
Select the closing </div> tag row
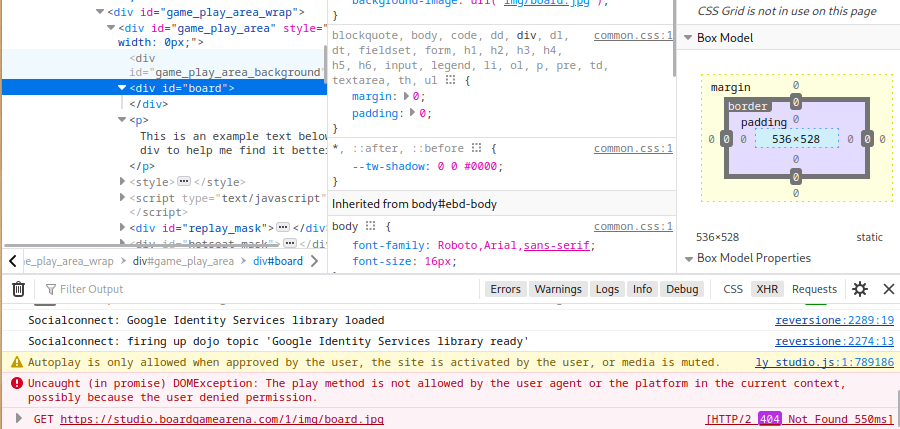[149, 104]
